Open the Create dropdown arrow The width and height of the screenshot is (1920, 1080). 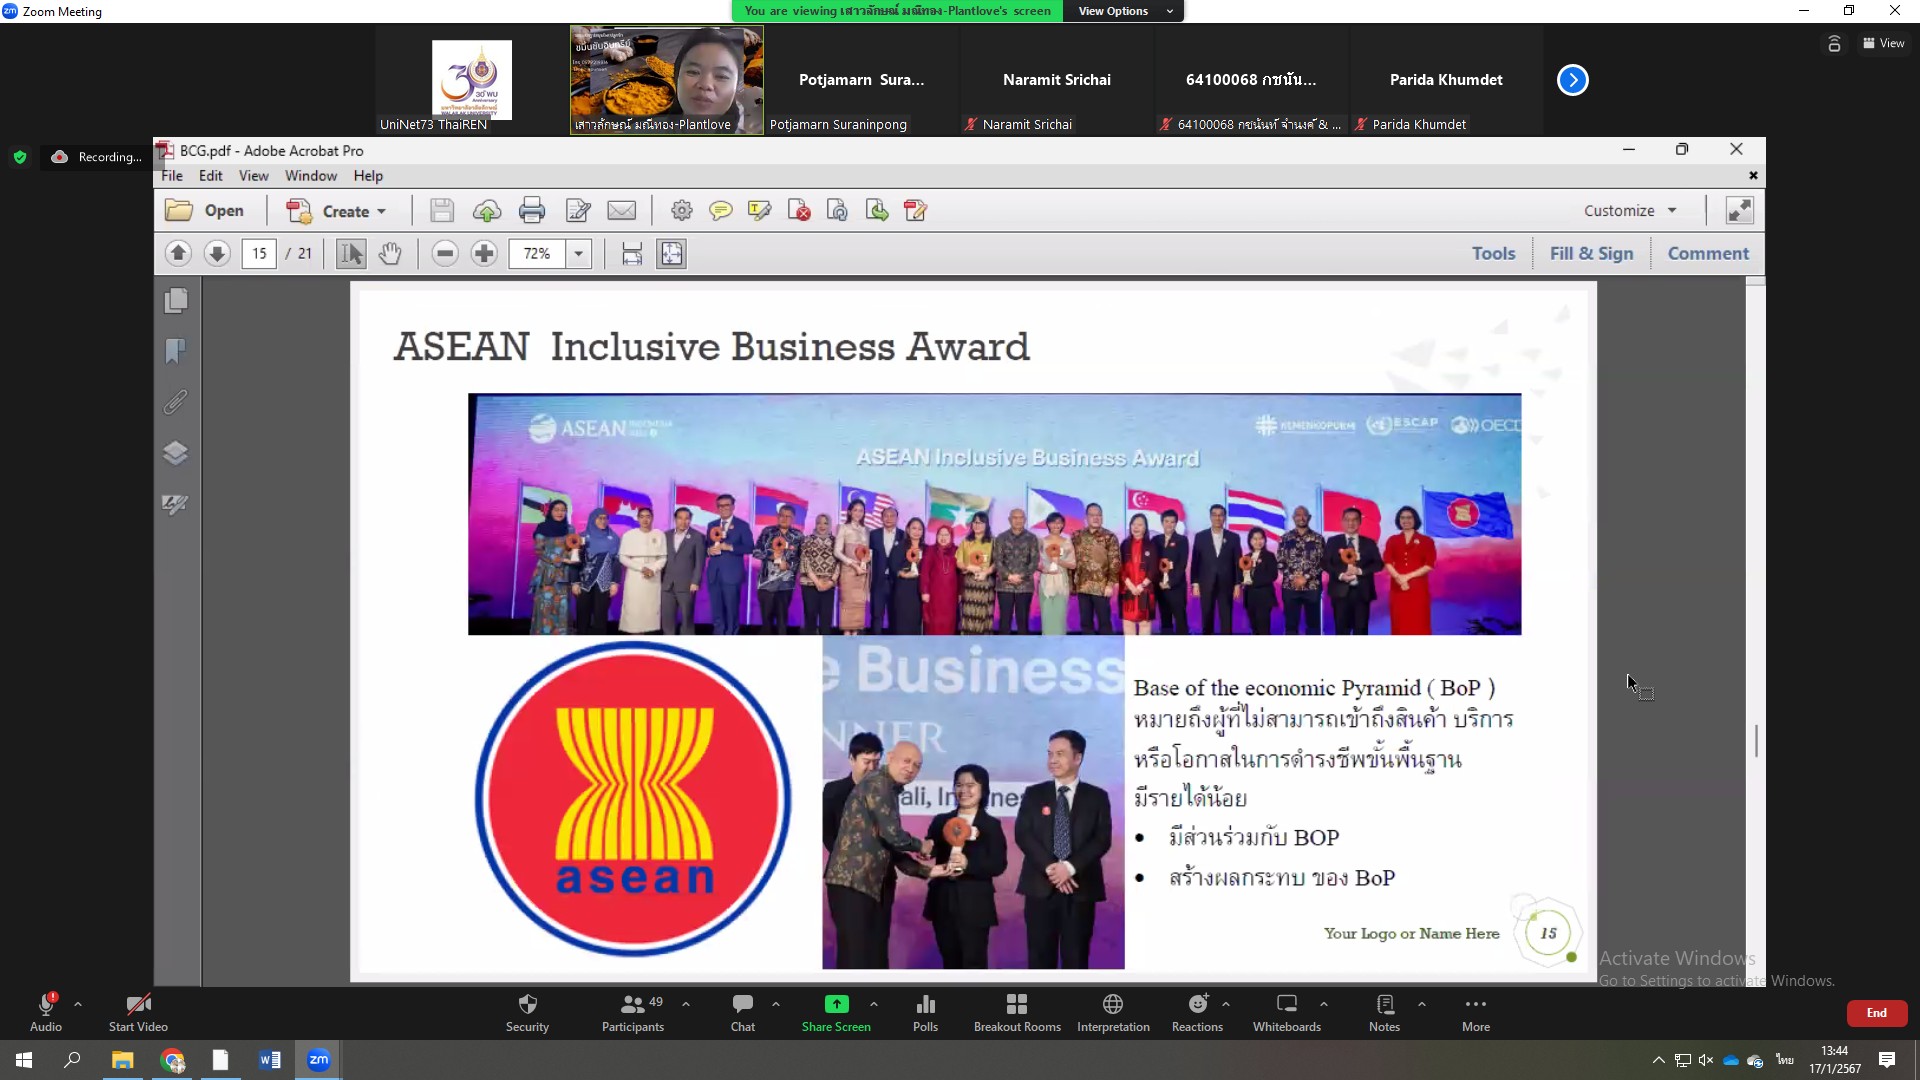382,212
